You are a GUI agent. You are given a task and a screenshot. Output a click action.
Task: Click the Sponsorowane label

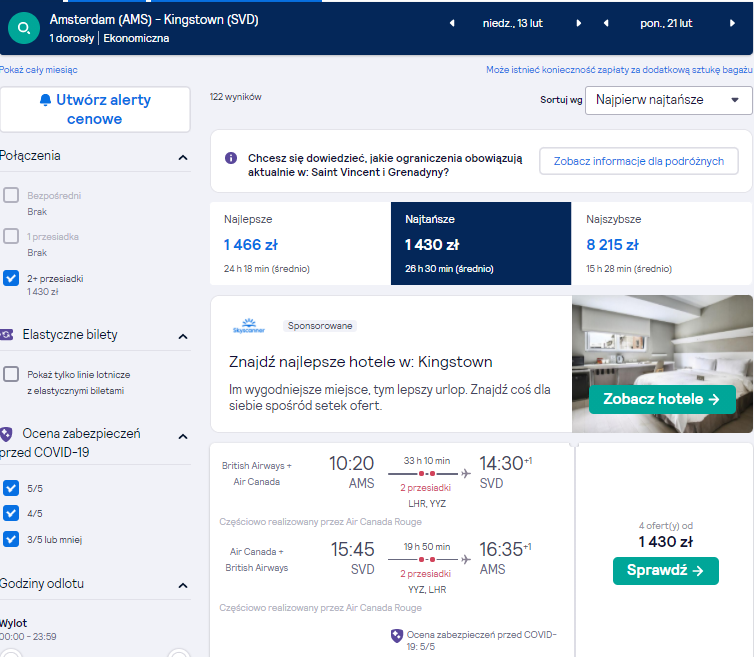tap(320, 326)
